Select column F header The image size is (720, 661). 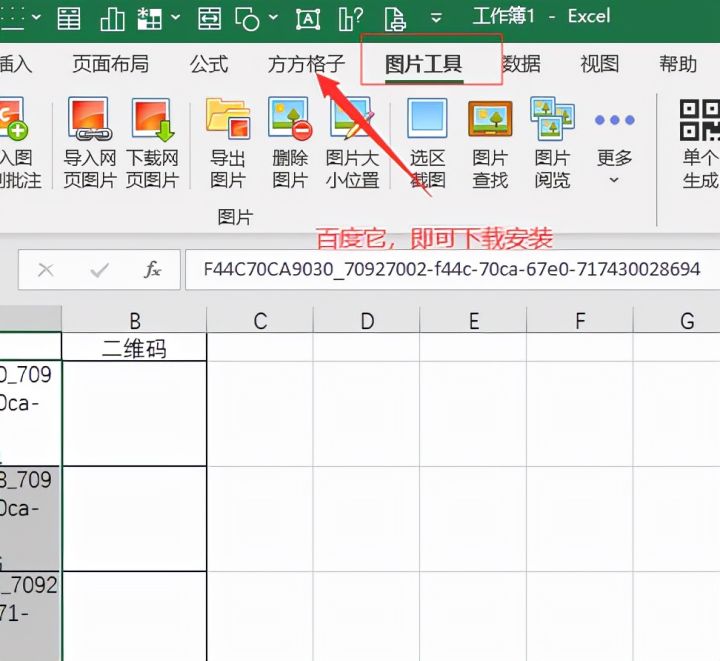[x=580, y=320]
